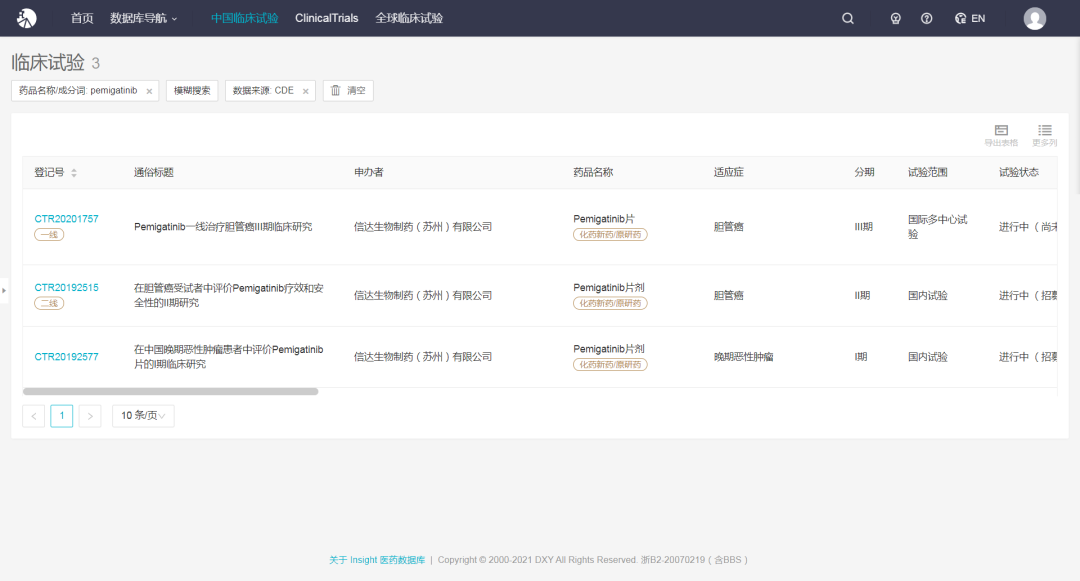Click 国际多中心试验 cell

(937, 226)
